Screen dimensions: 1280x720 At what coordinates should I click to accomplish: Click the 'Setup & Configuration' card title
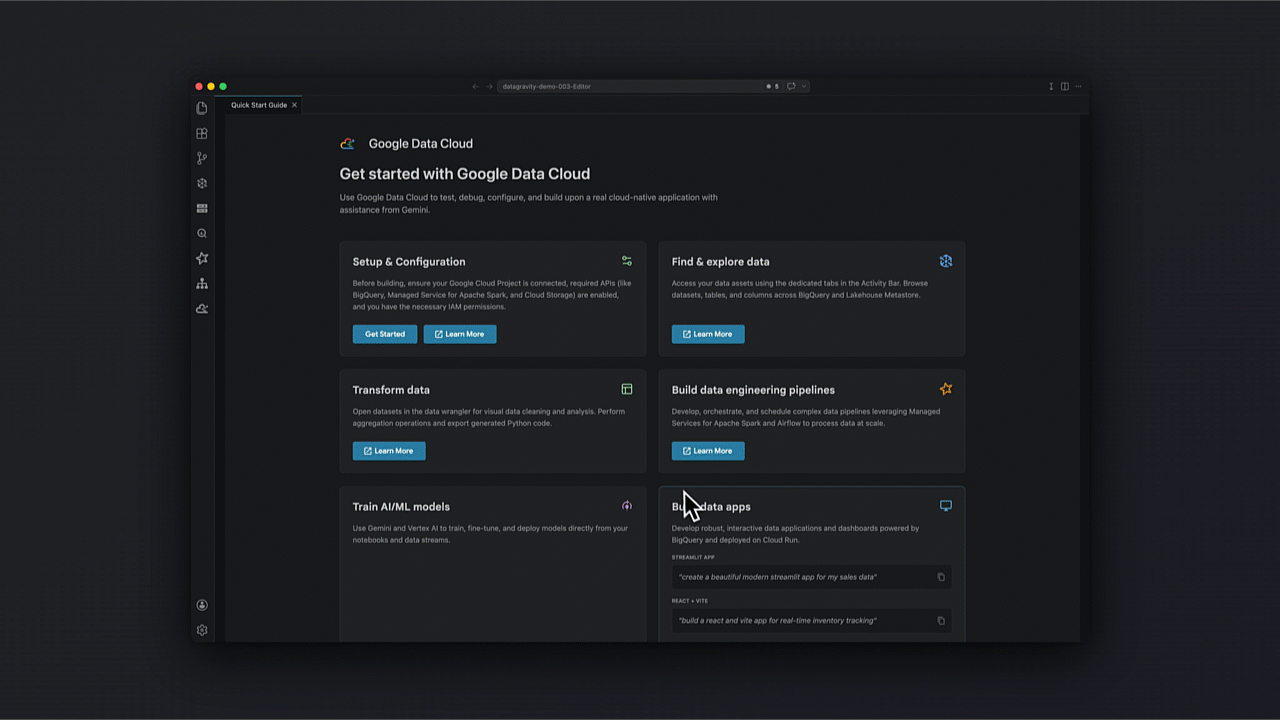[x=409, y=262]
